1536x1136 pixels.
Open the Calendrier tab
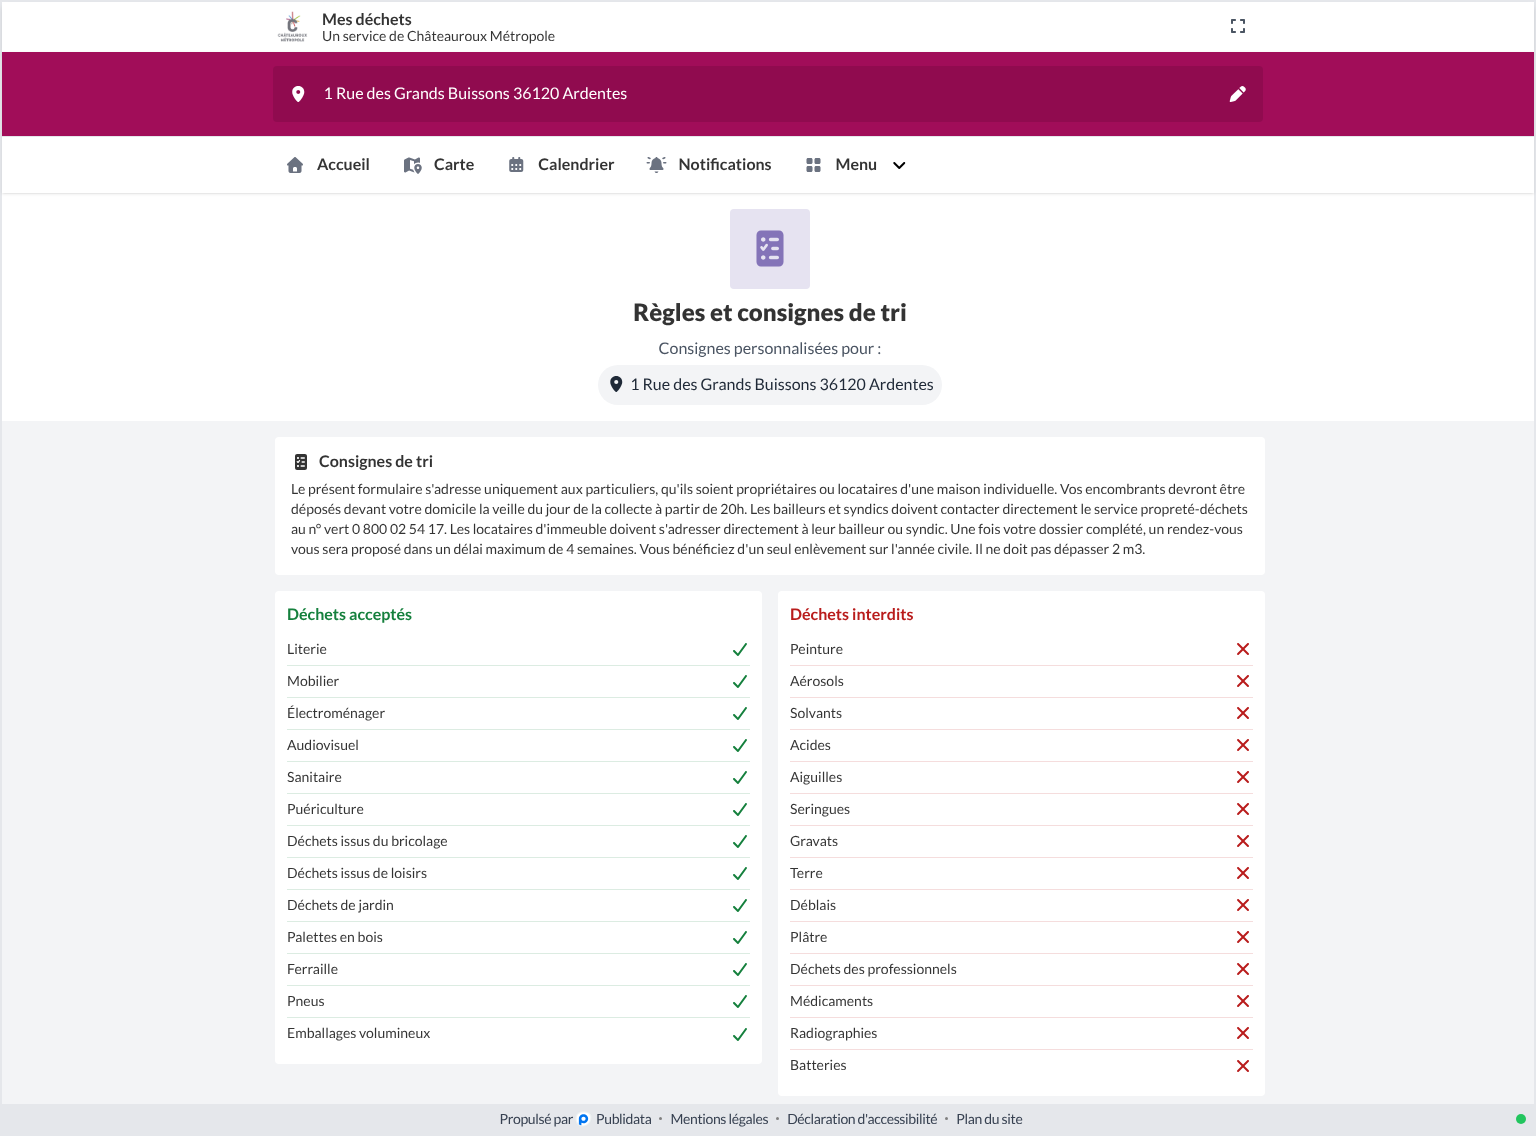point(561,165)
